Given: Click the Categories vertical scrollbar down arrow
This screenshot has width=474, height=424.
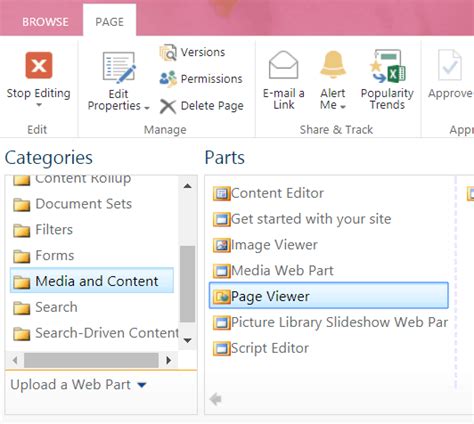Looking at the screenshot, I should [188, 340].
